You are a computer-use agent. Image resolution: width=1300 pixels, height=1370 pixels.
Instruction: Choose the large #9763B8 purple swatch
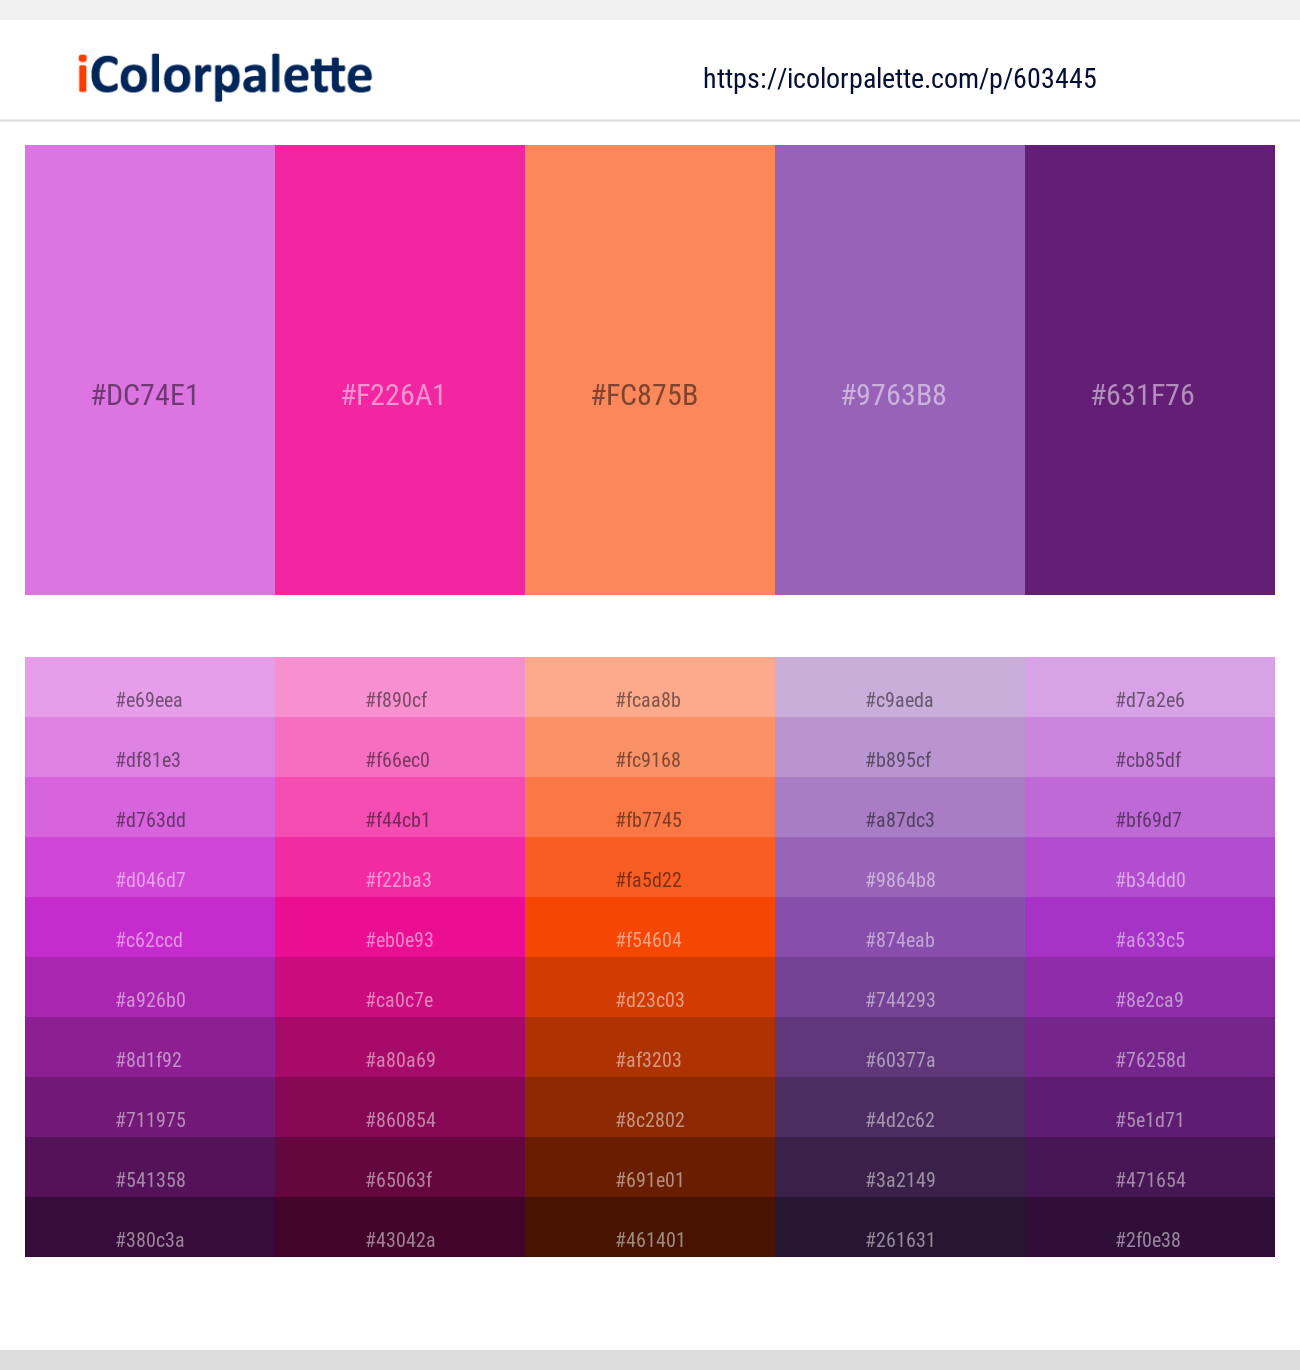coord(900,370)
